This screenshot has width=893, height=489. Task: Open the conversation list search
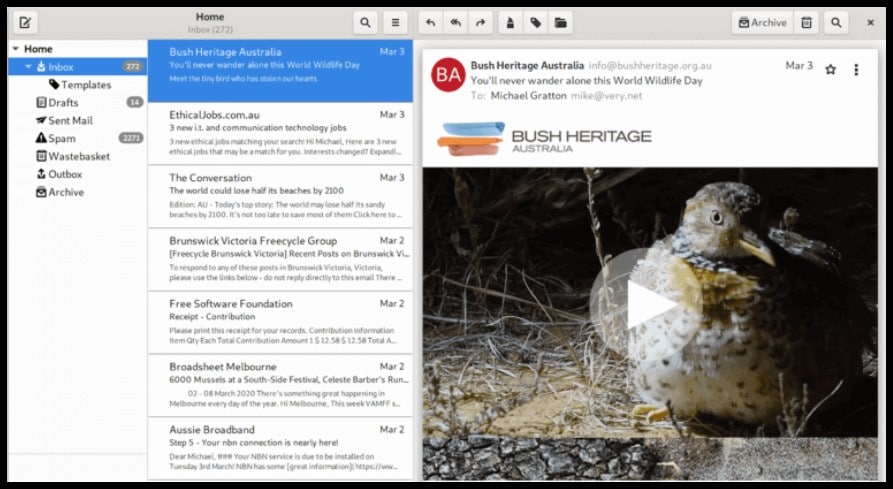tap(365, 23)
